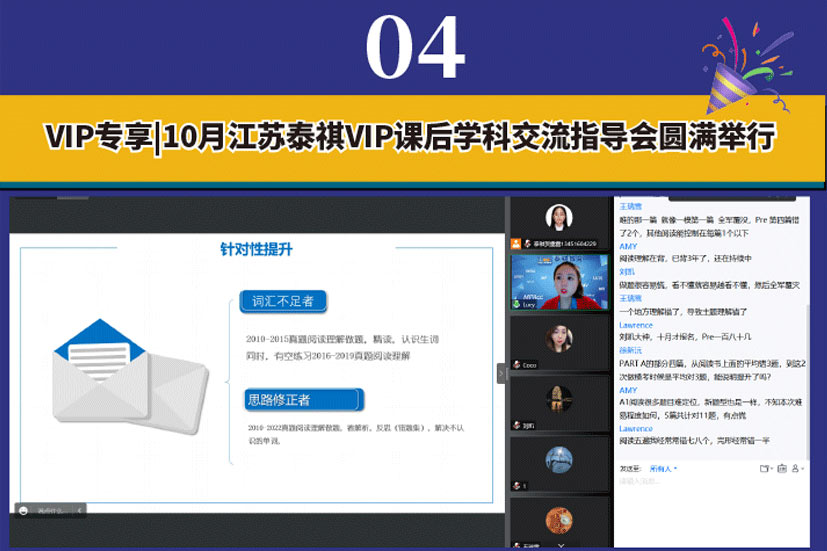Collapse the video strip using the side arrow handle
Viewport: 827px width, 551px height.
pyautogui.click(x=502, y=372)
